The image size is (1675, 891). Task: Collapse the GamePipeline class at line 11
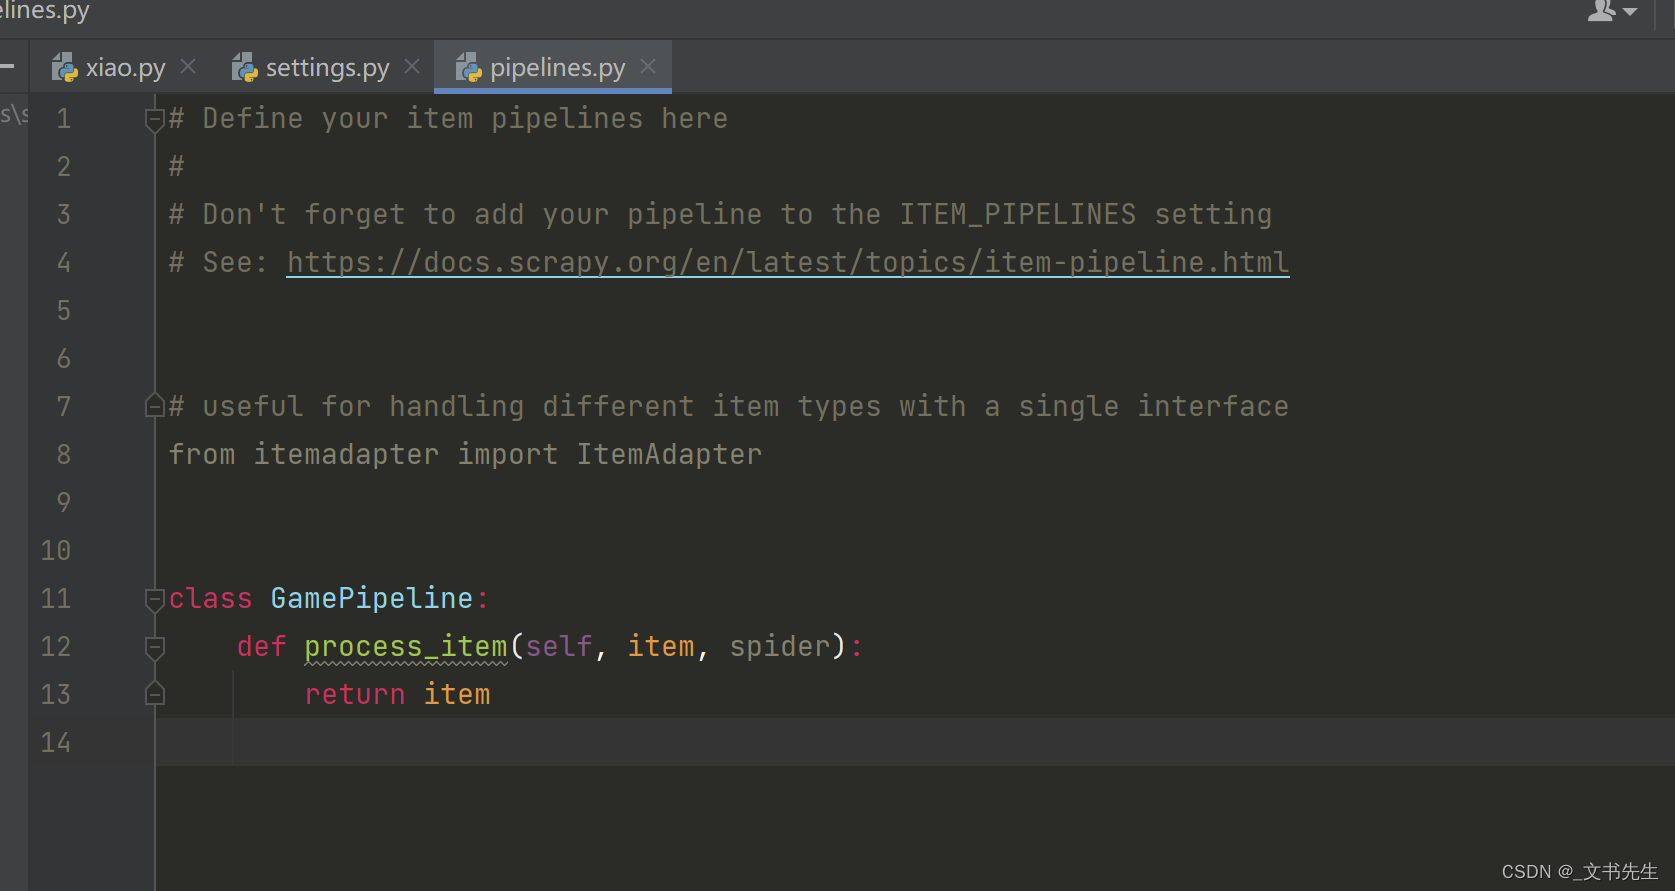pyautogui.click(x=155, y=600)
